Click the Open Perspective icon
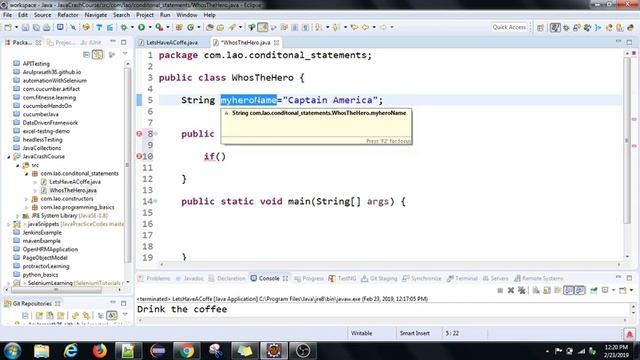 (x=540, y=27)
